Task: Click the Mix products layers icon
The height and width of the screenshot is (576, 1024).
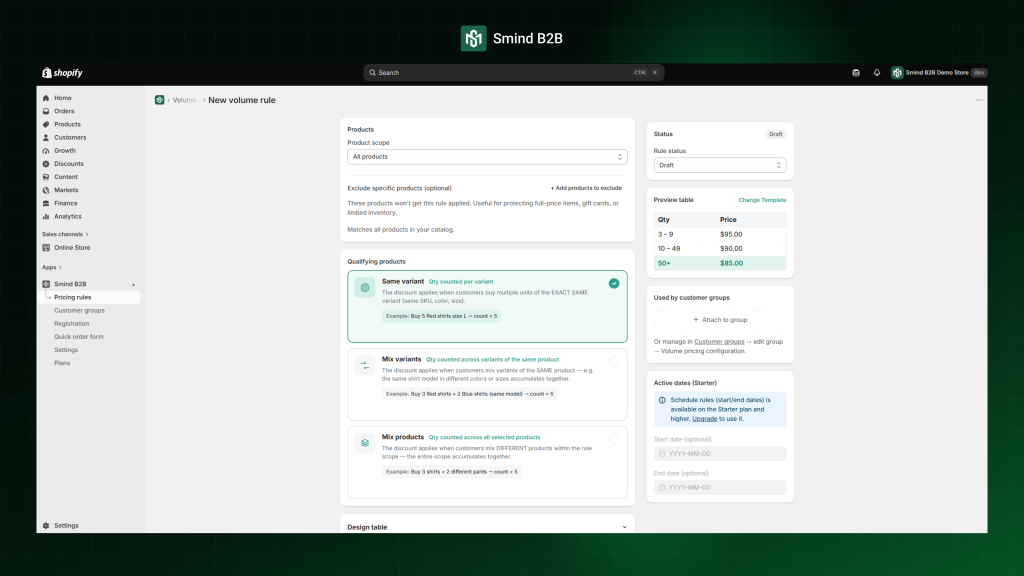Action: tap(364, 443)
